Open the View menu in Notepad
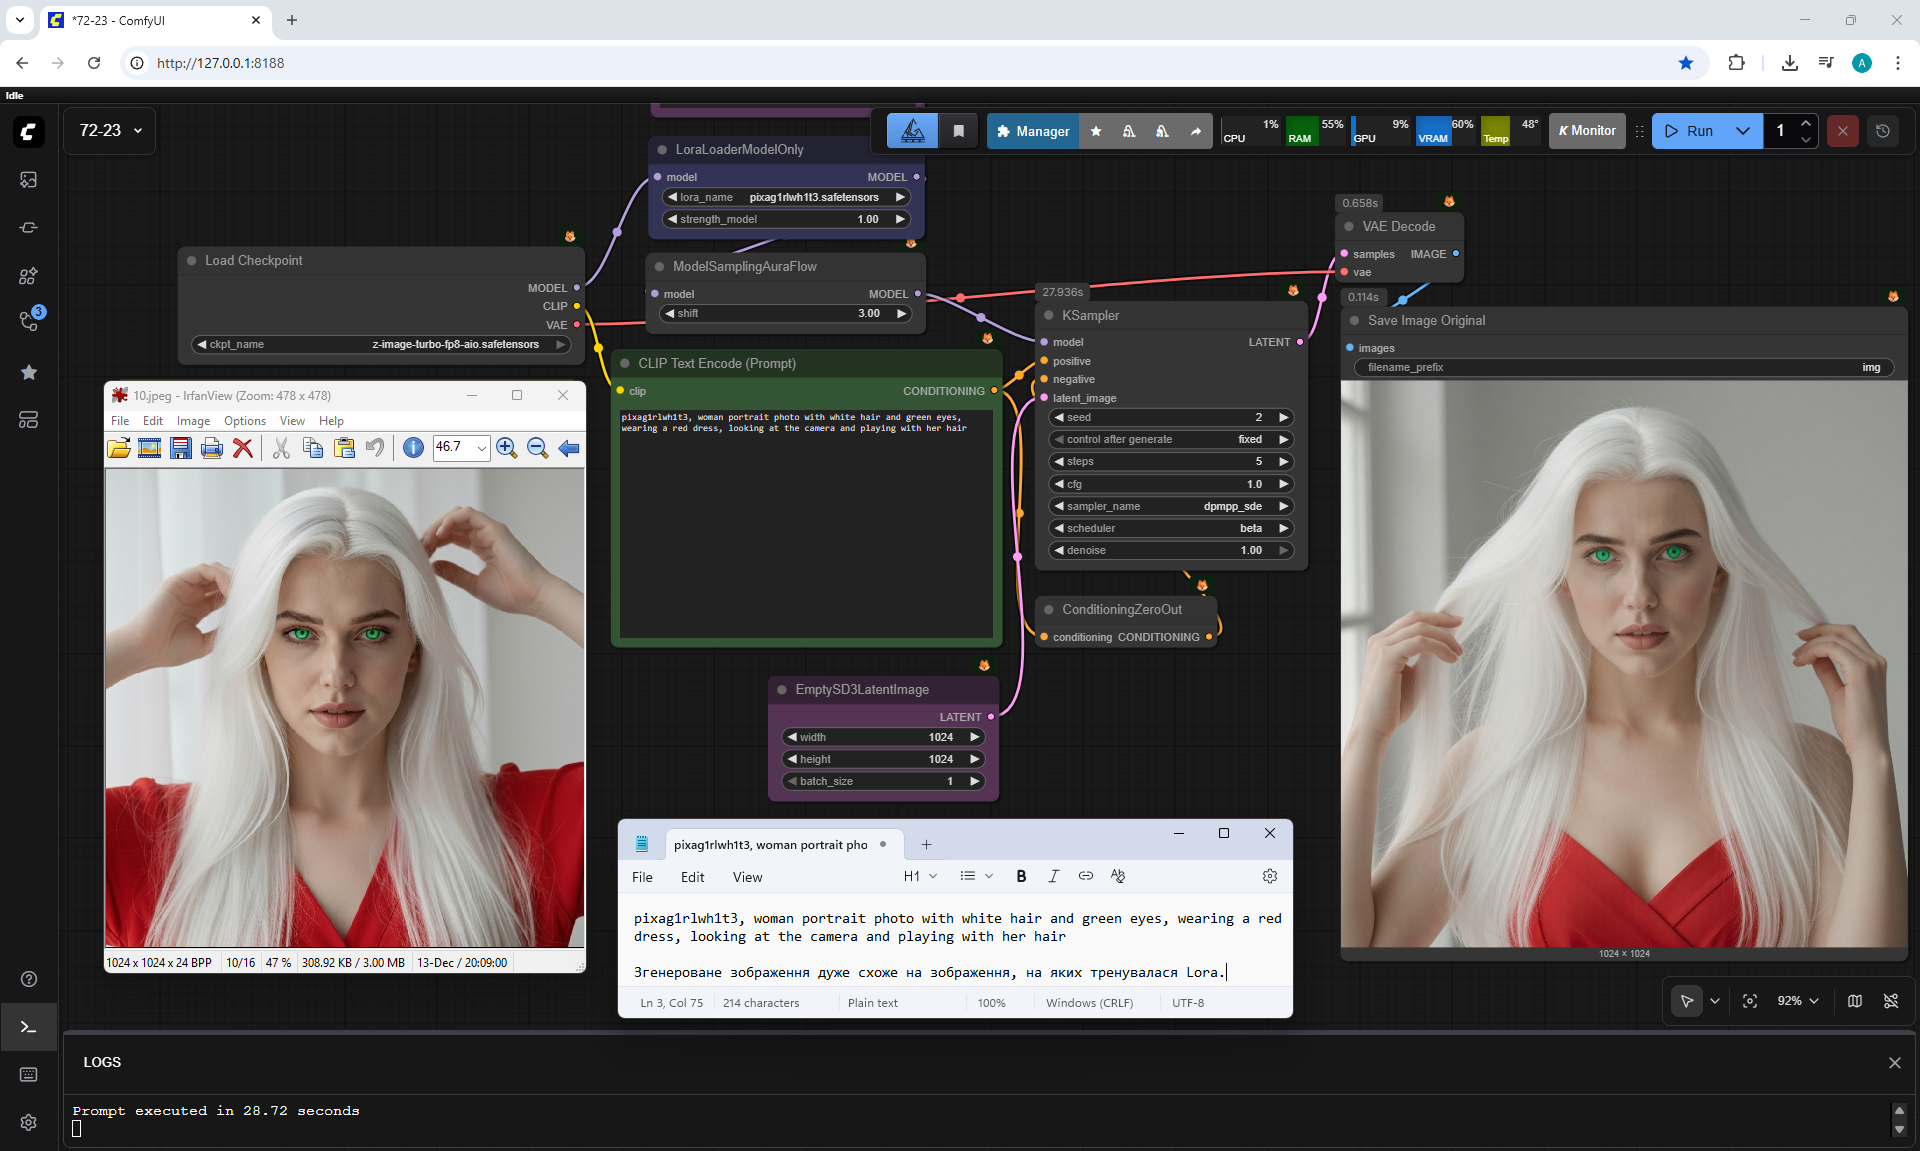The width and height of the screenshot is (1920, 1151). point(747,877)
